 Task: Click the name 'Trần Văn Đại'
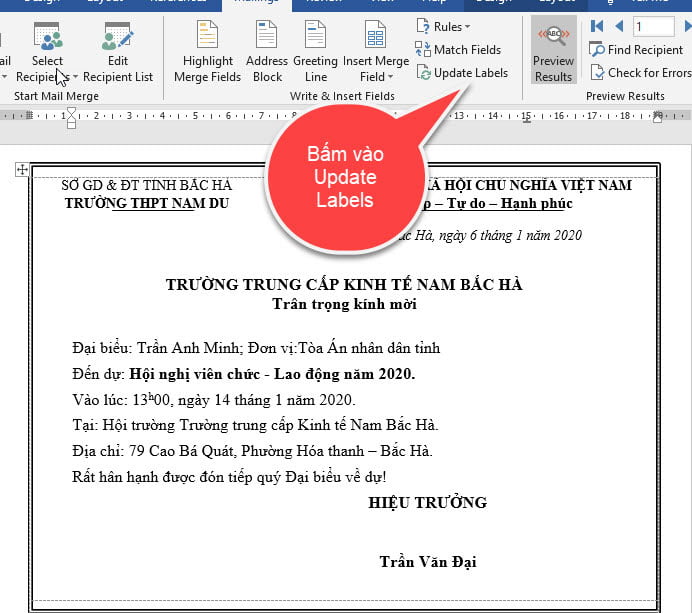(x=428, y=562)
